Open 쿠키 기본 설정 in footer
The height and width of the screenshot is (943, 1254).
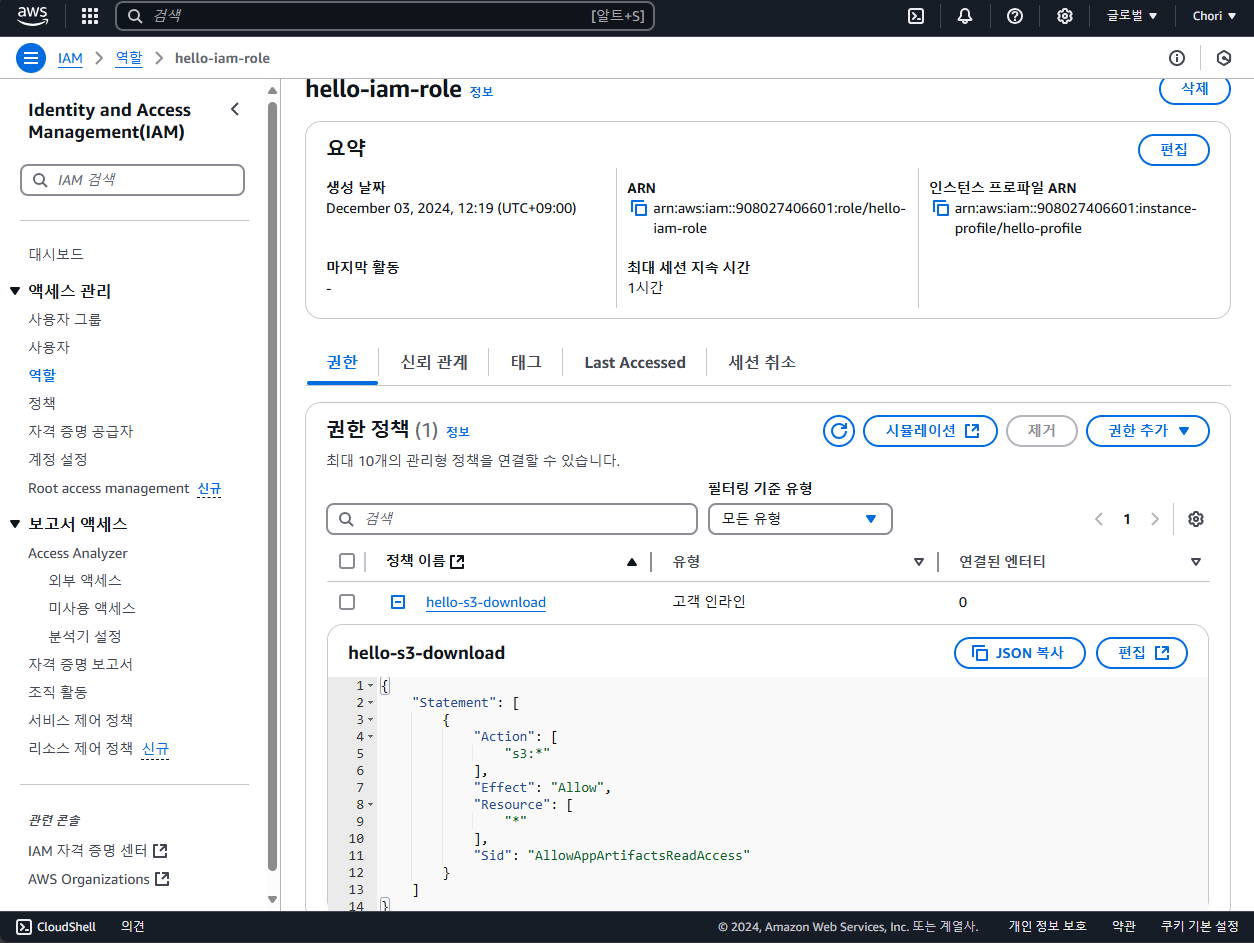point(1199,927)
